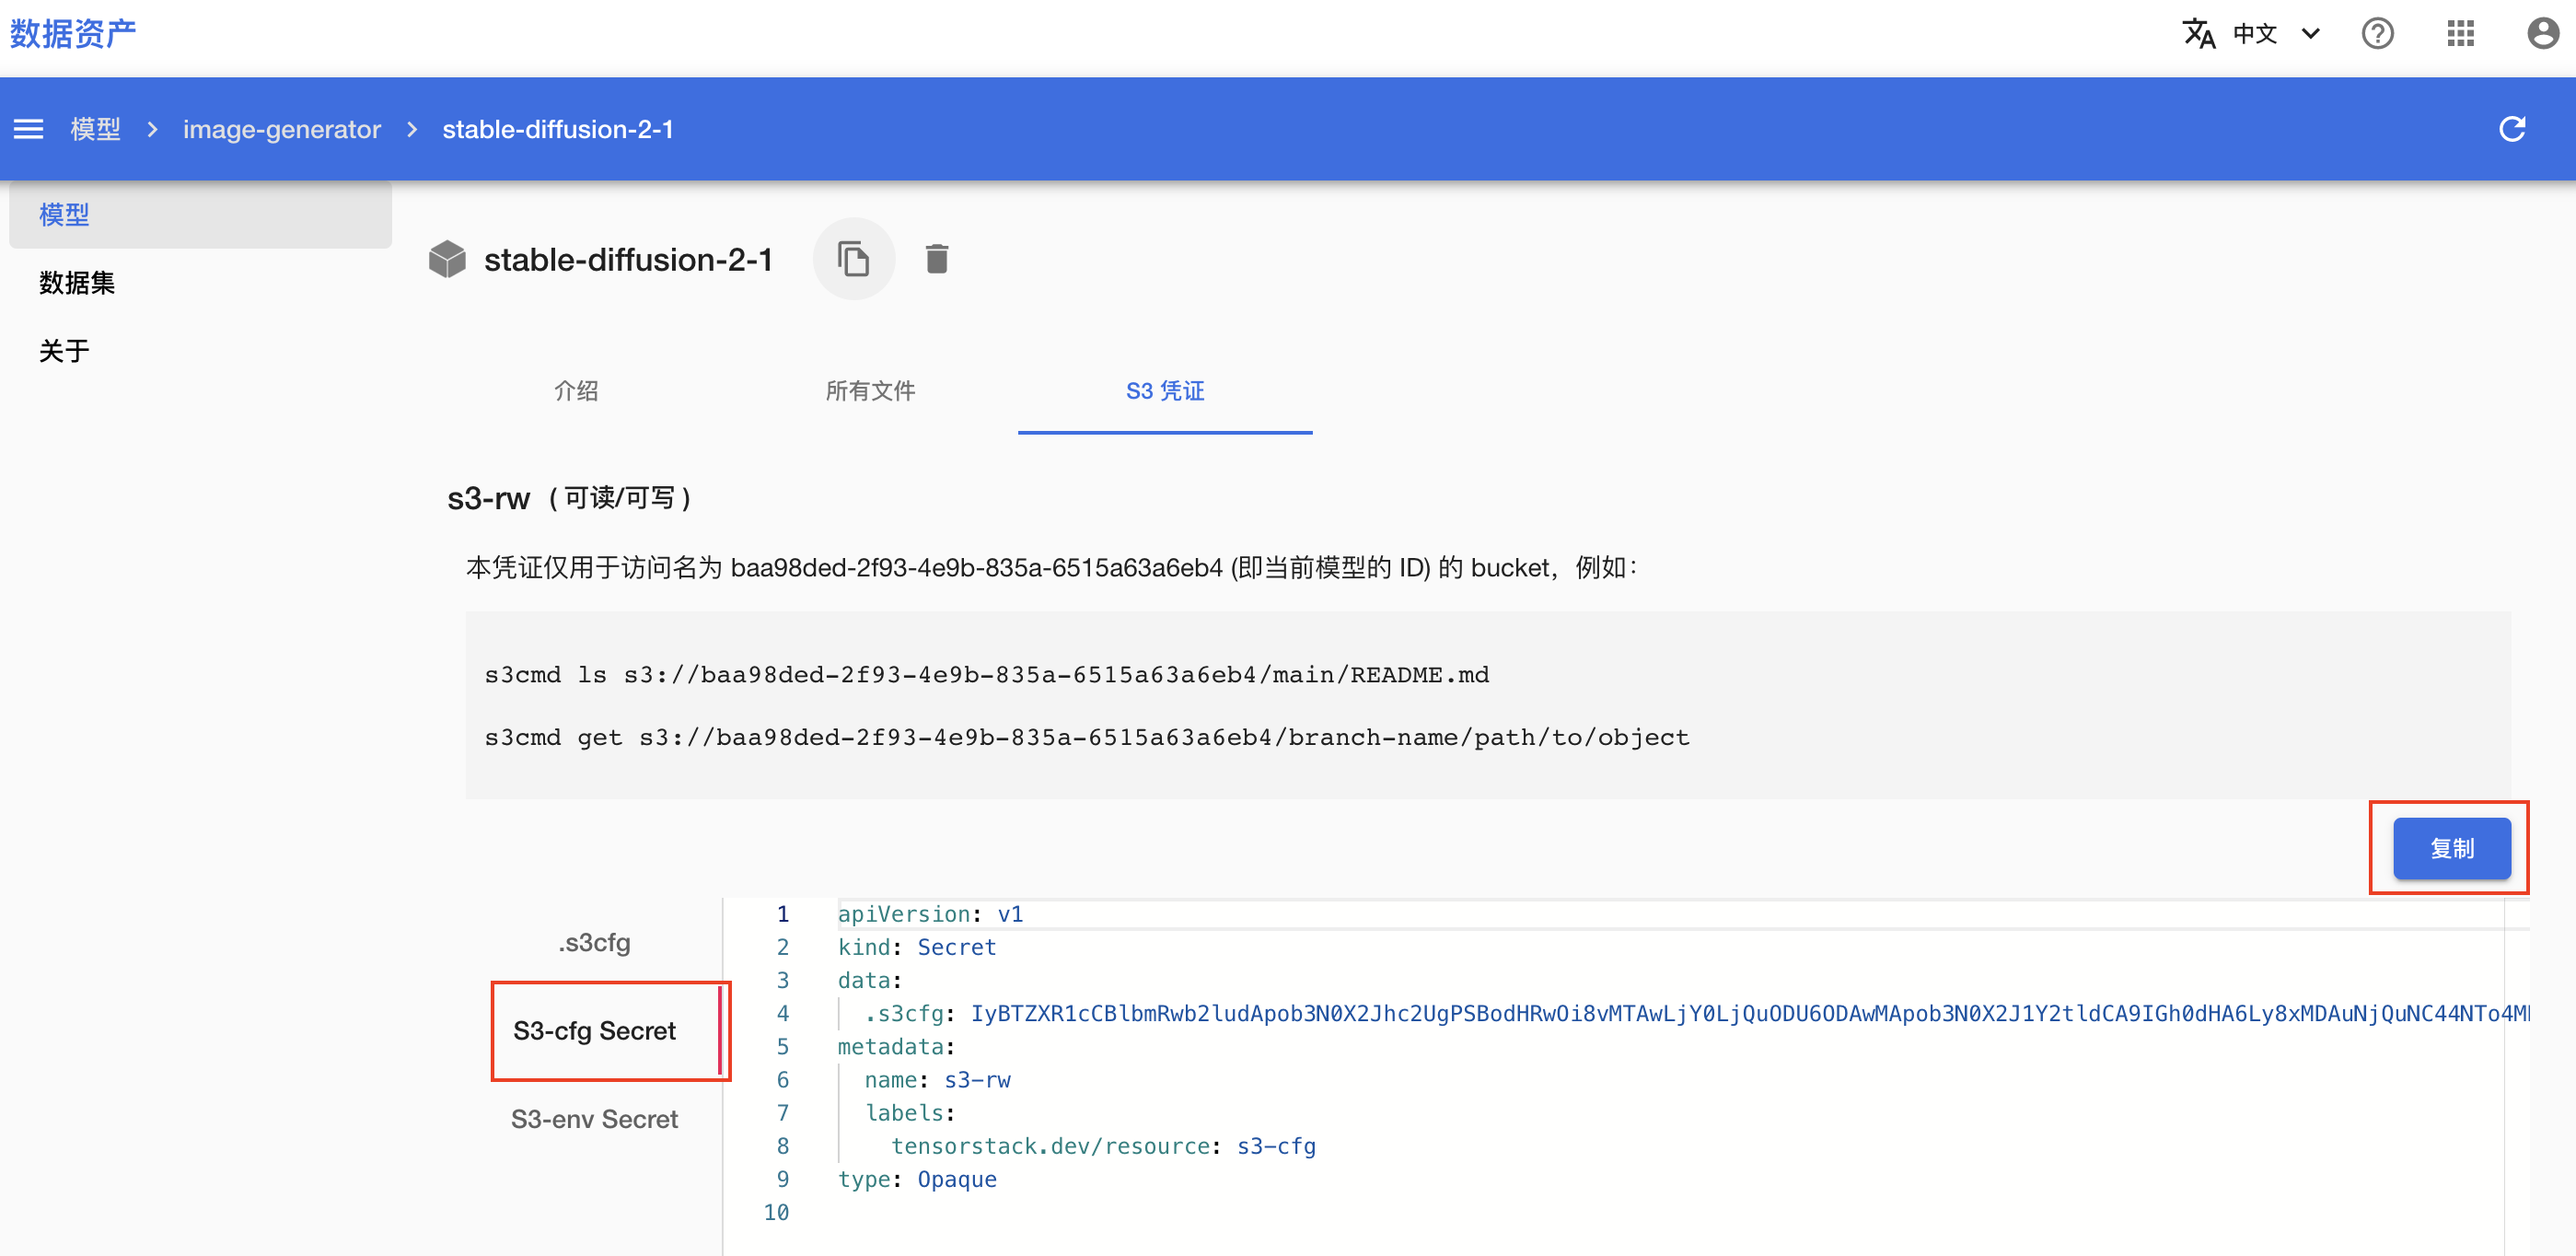Click the image-generator breadcrumb link
This screenshot has height=1256, width=2576.
click(281, 129)
